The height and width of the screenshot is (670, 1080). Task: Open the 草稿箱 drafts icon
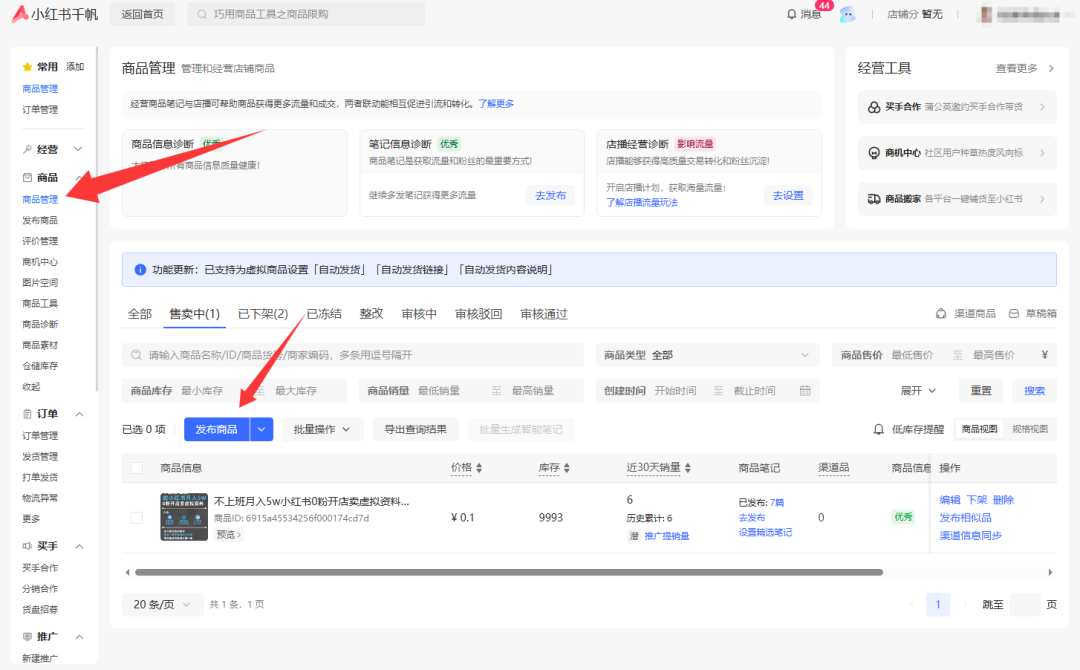1014,314
